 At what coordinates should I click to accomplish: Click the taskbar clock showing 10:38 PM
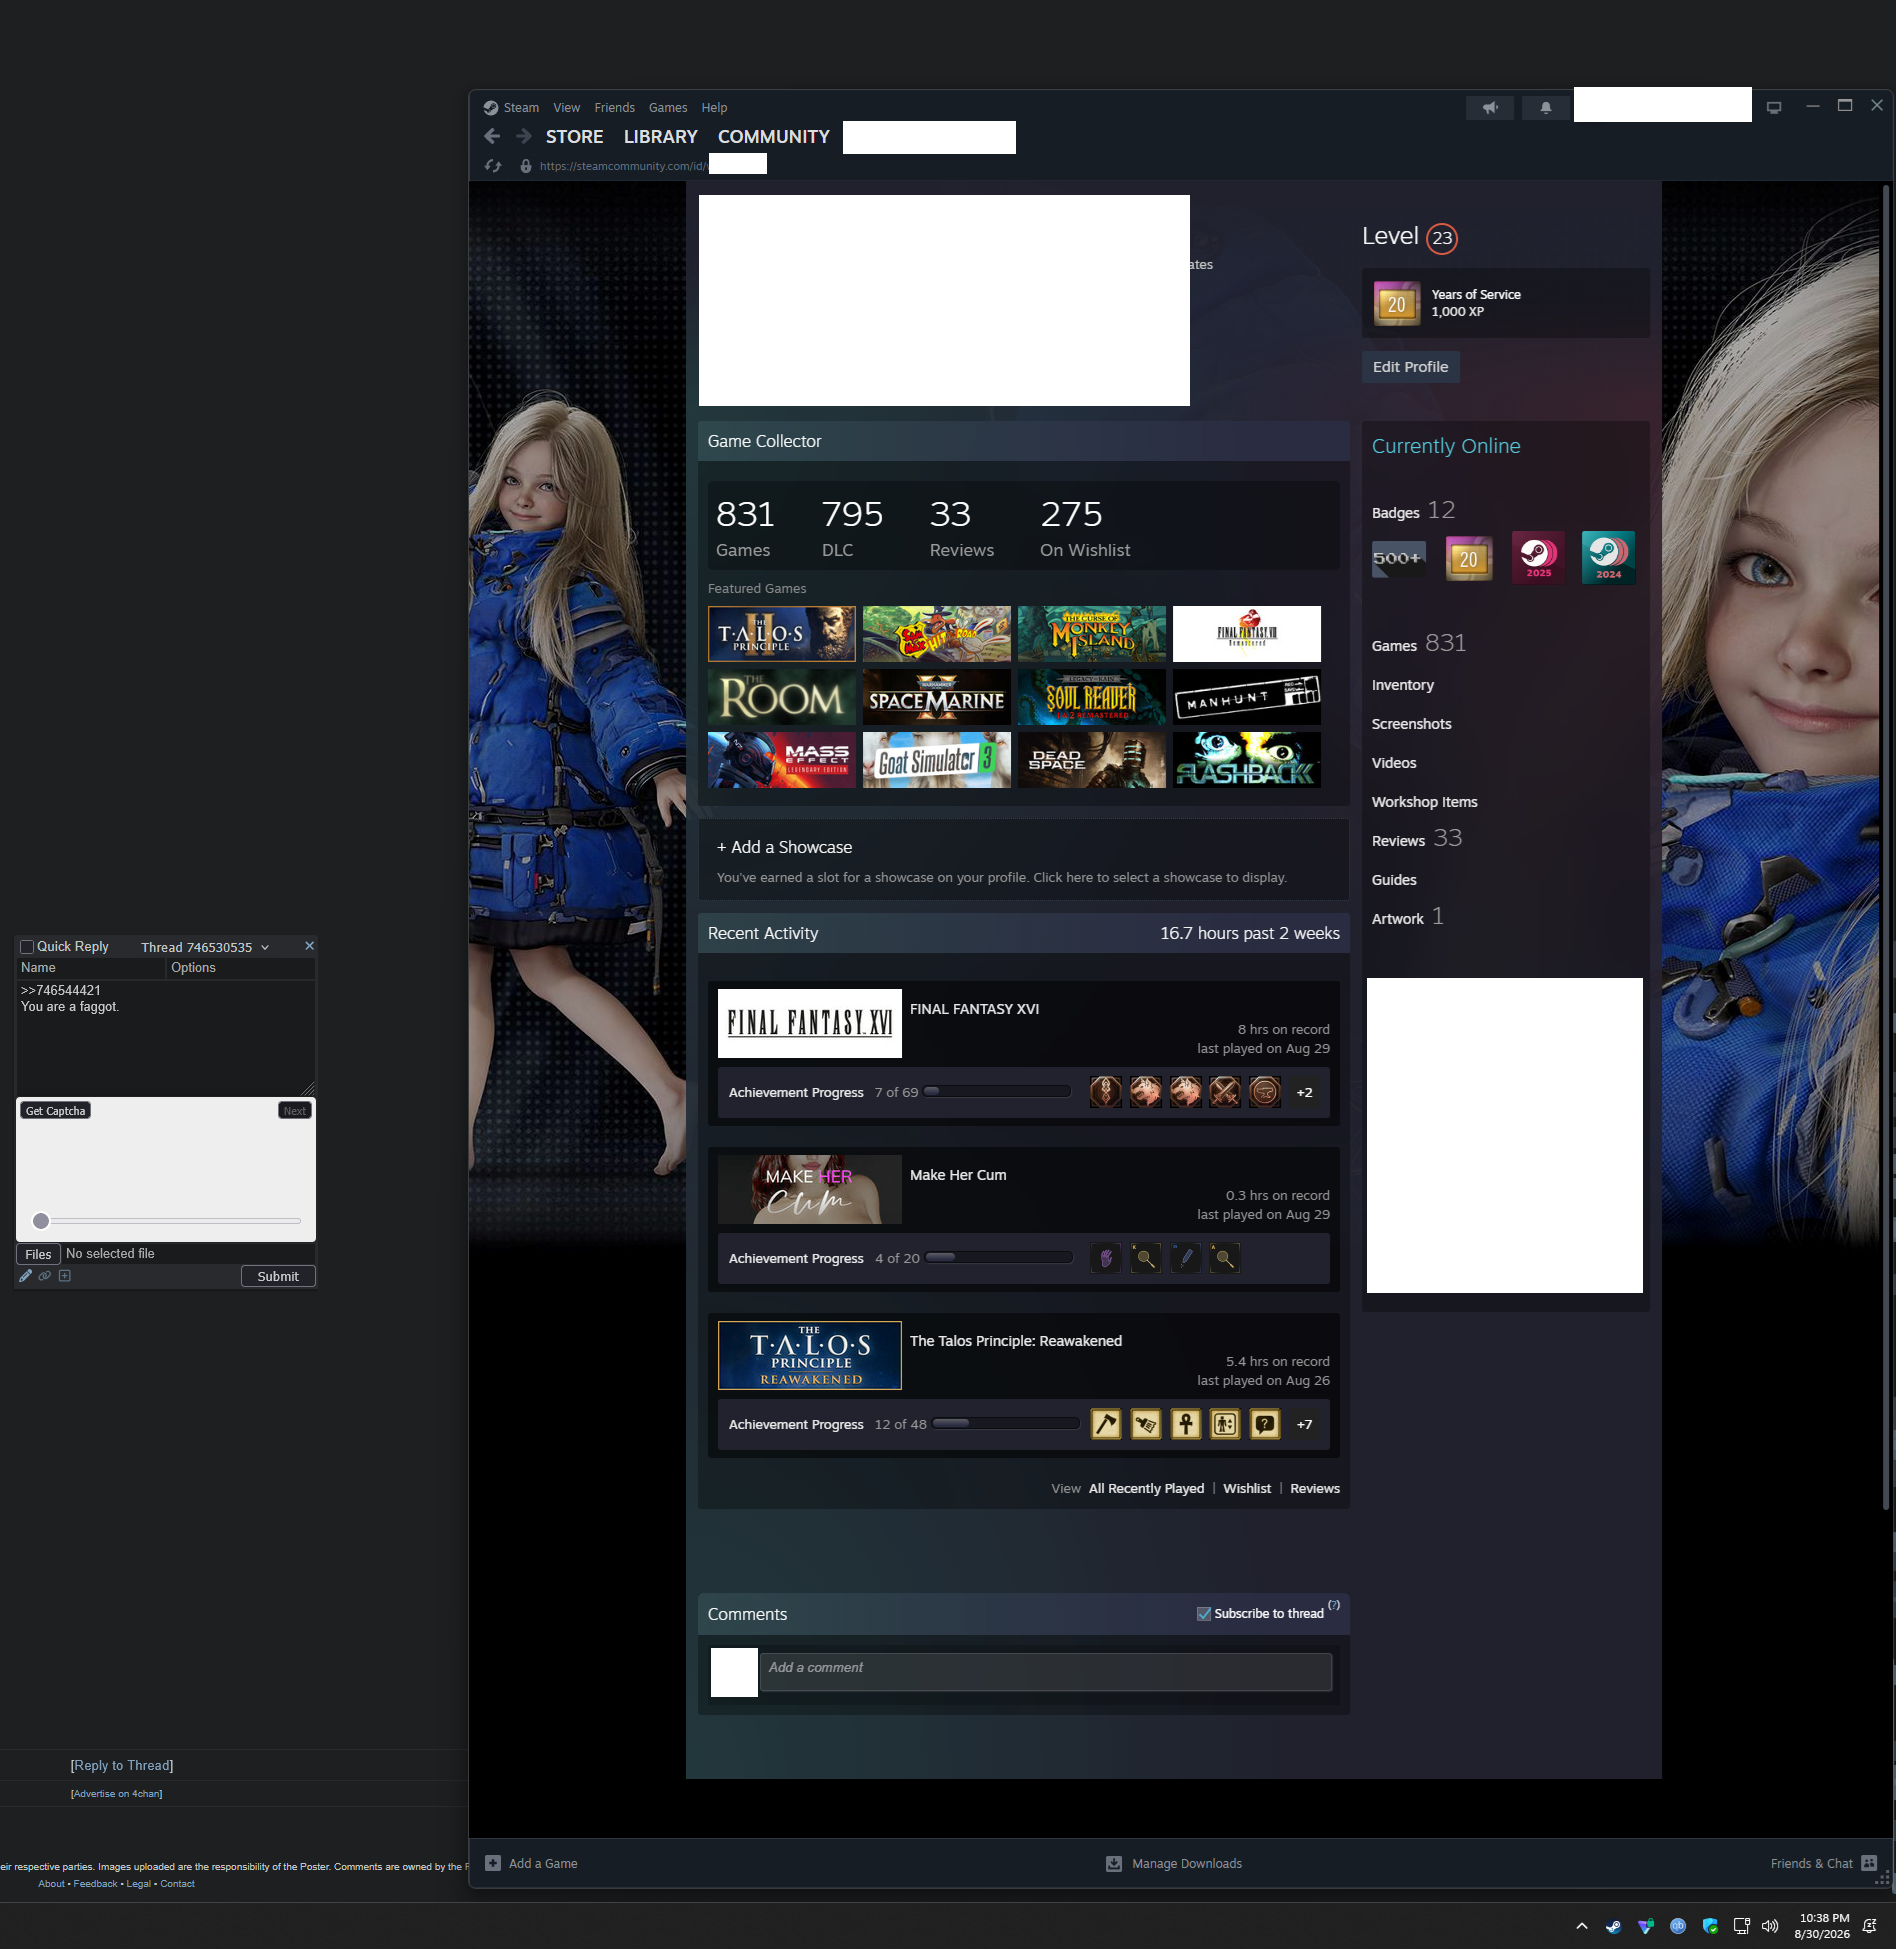[x=1824, y=1926]
